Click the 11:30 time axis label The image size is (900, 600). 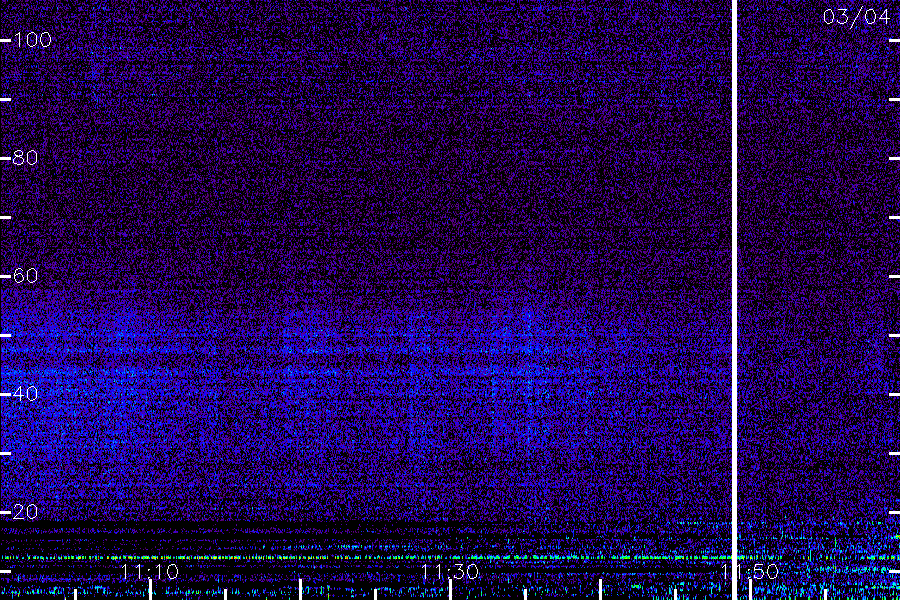pyautogui.click(x=449, y=572)
